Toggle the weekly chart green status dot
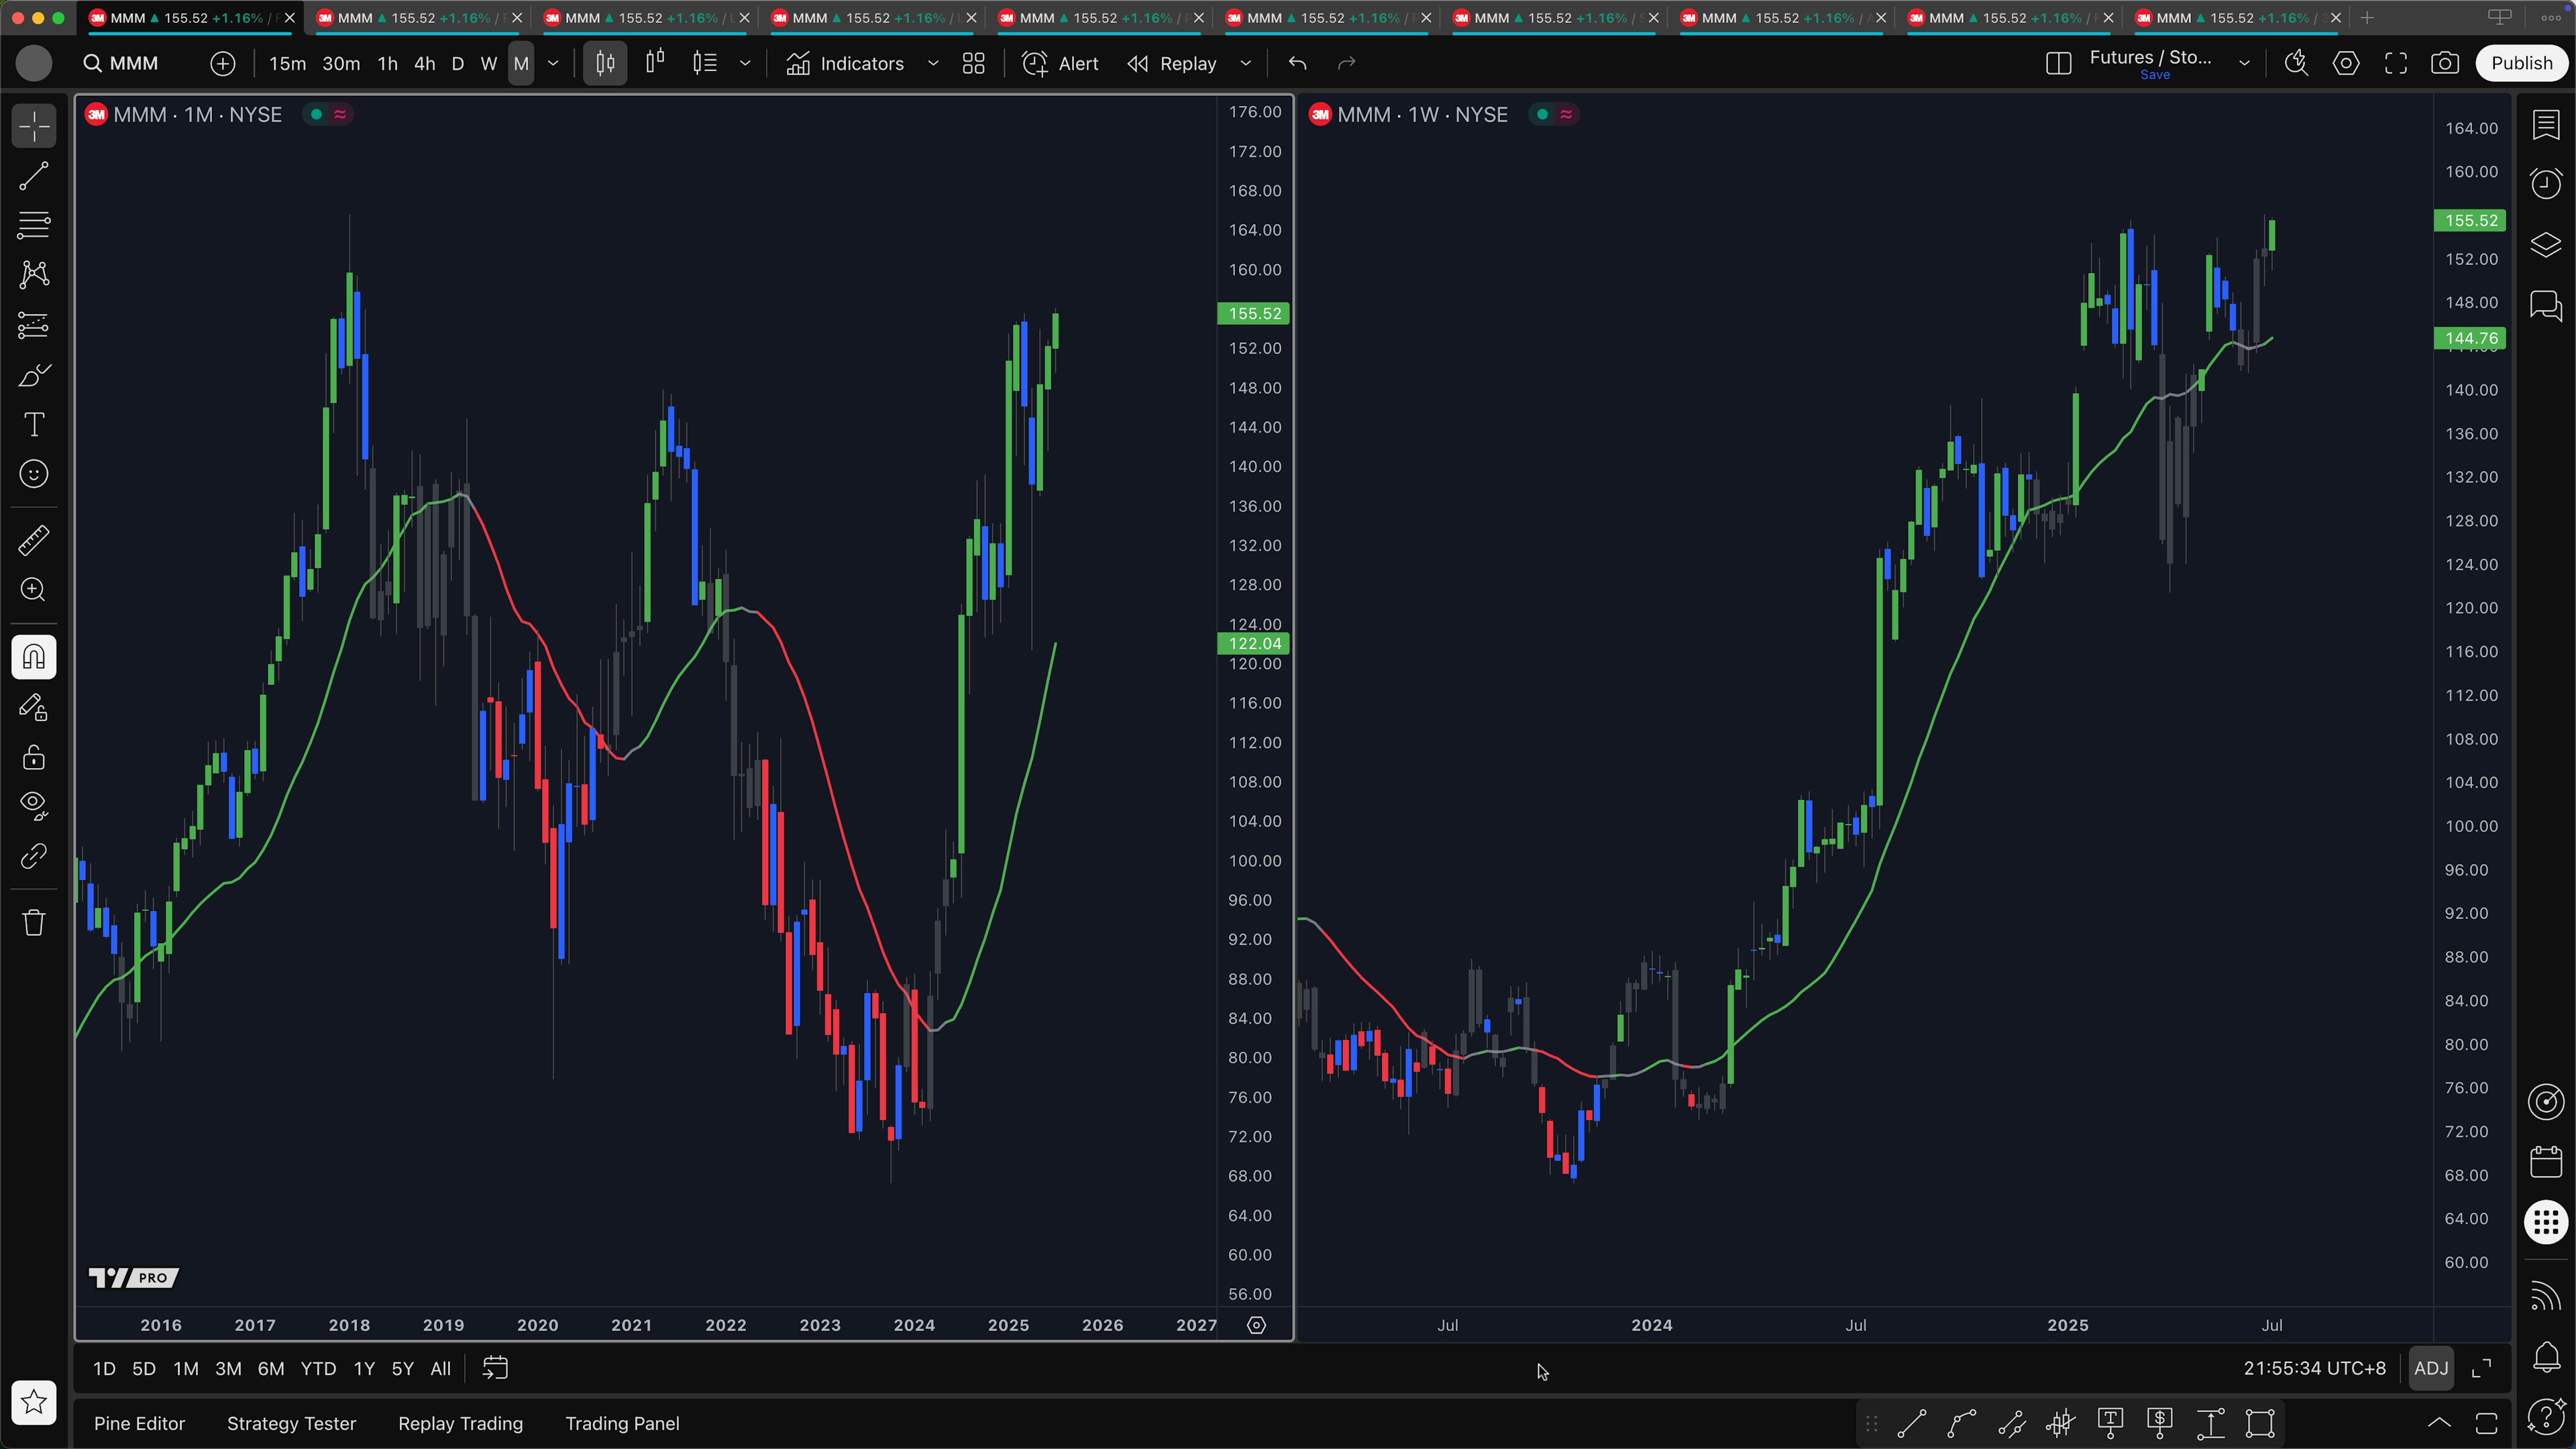 click(1542, 114)
